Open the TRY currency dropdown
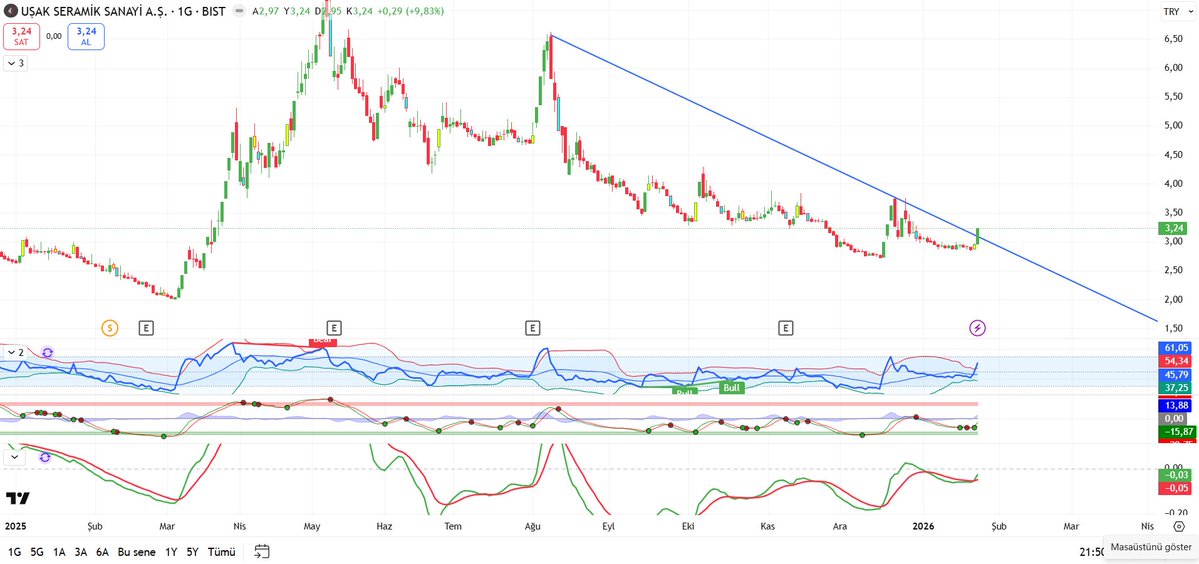 [1177, 11]
